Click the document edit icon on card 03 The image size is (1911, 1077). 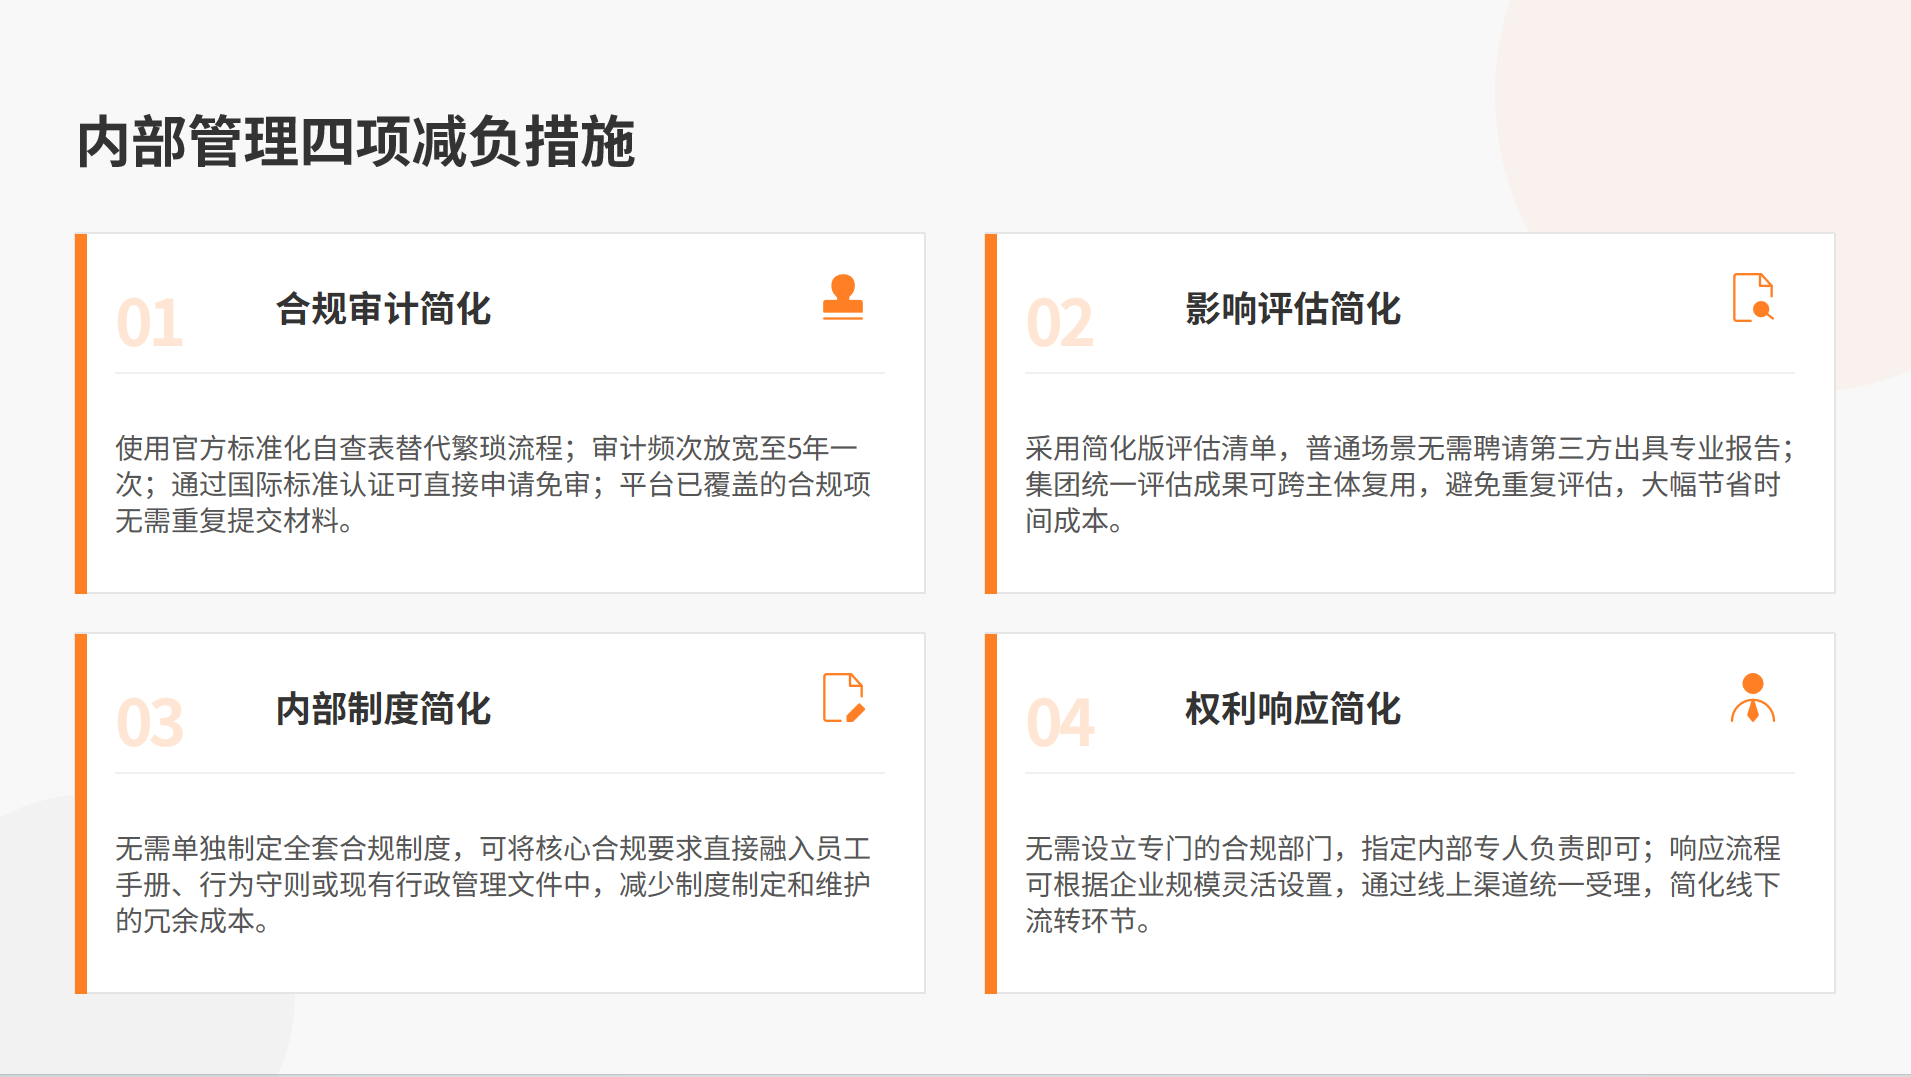(x=843, y=697)
